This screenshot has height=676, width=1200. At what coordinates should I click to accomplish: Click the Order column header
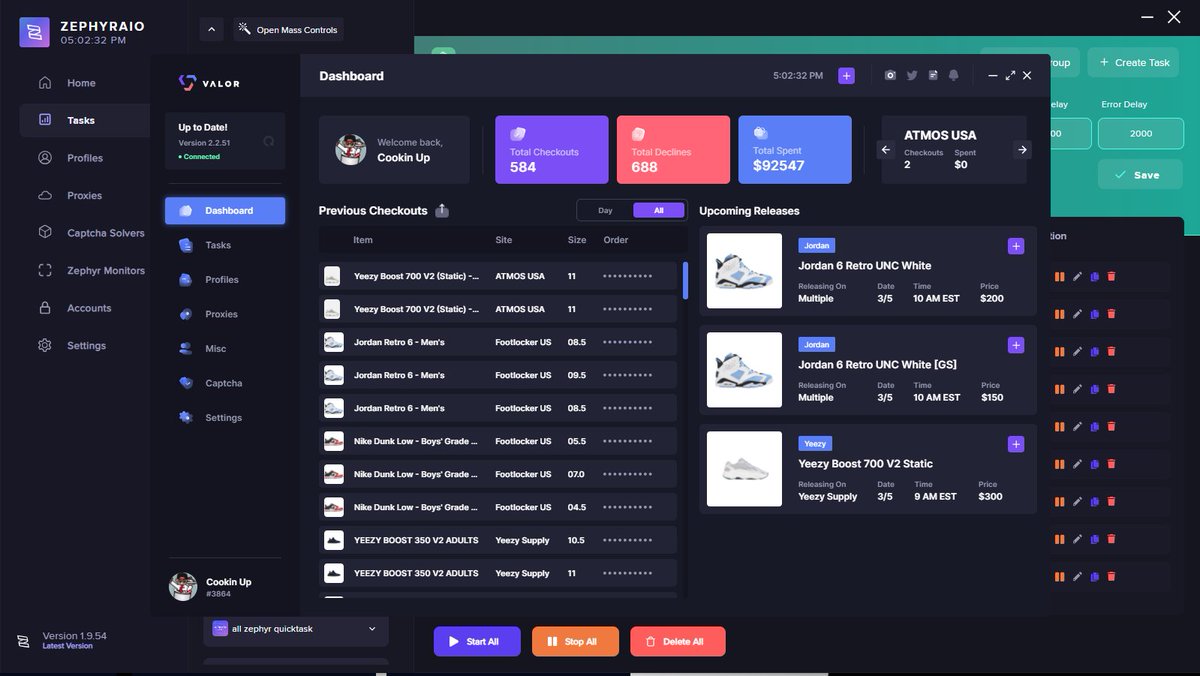616,240
